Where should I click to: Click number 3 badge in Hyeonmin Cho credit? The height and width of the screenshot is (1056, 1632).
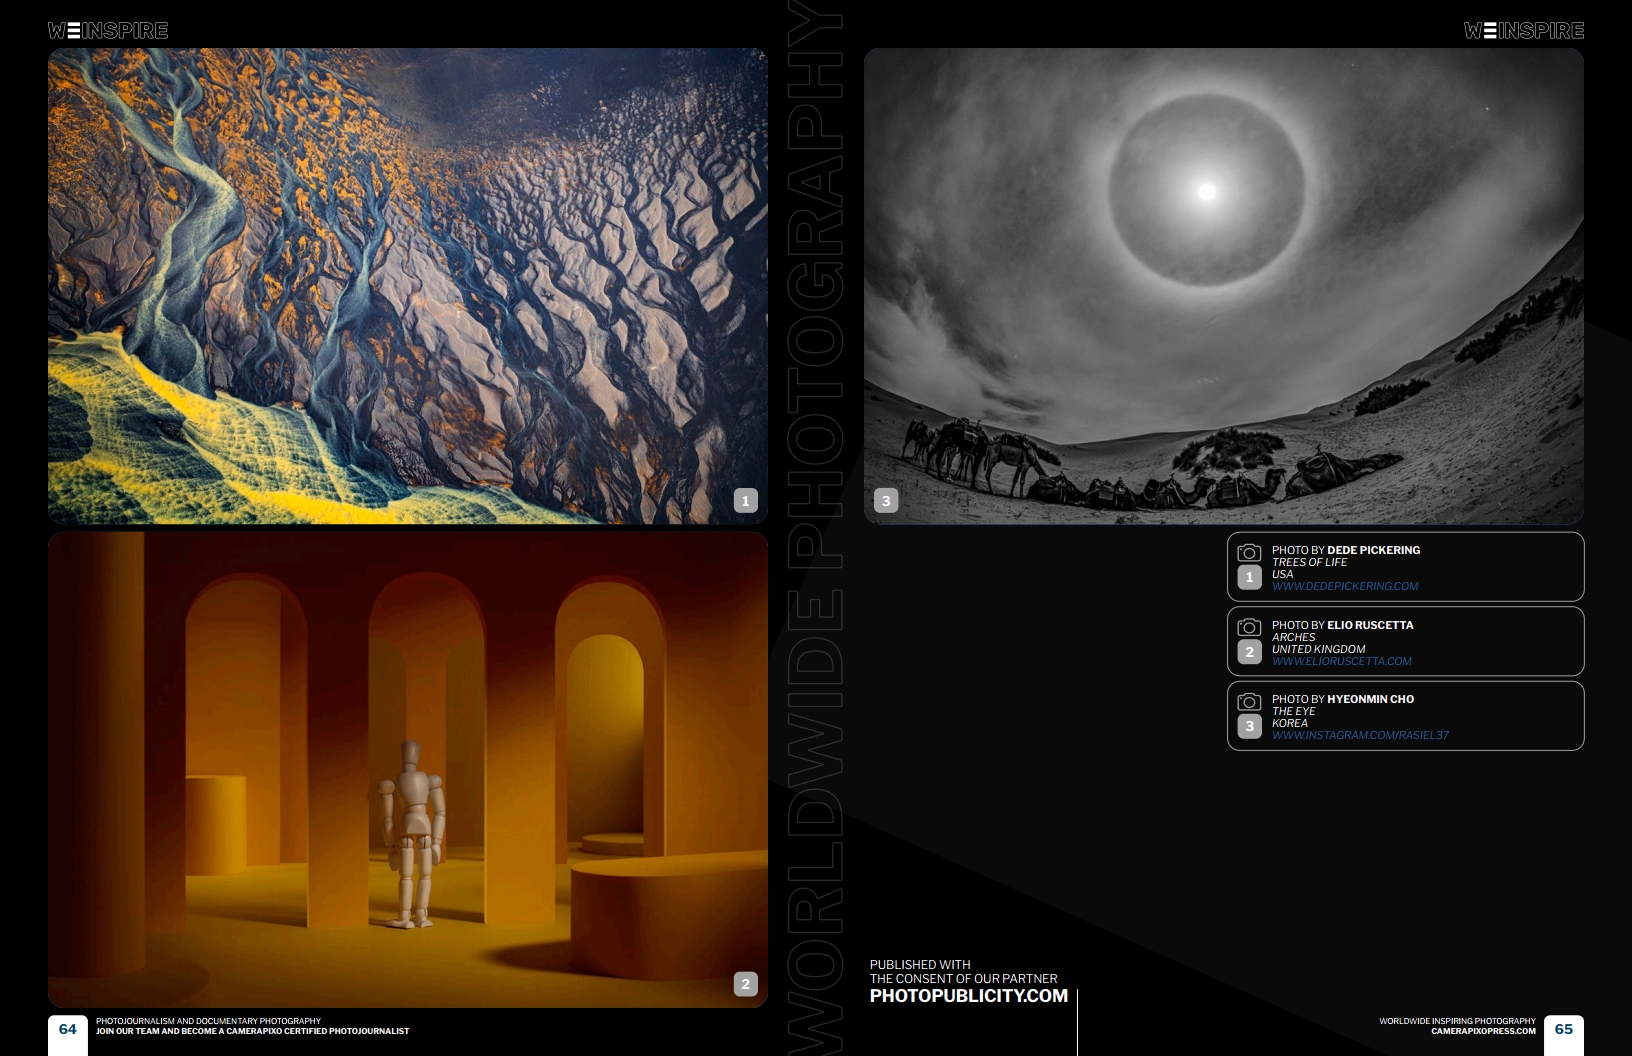coord(1249,726)
